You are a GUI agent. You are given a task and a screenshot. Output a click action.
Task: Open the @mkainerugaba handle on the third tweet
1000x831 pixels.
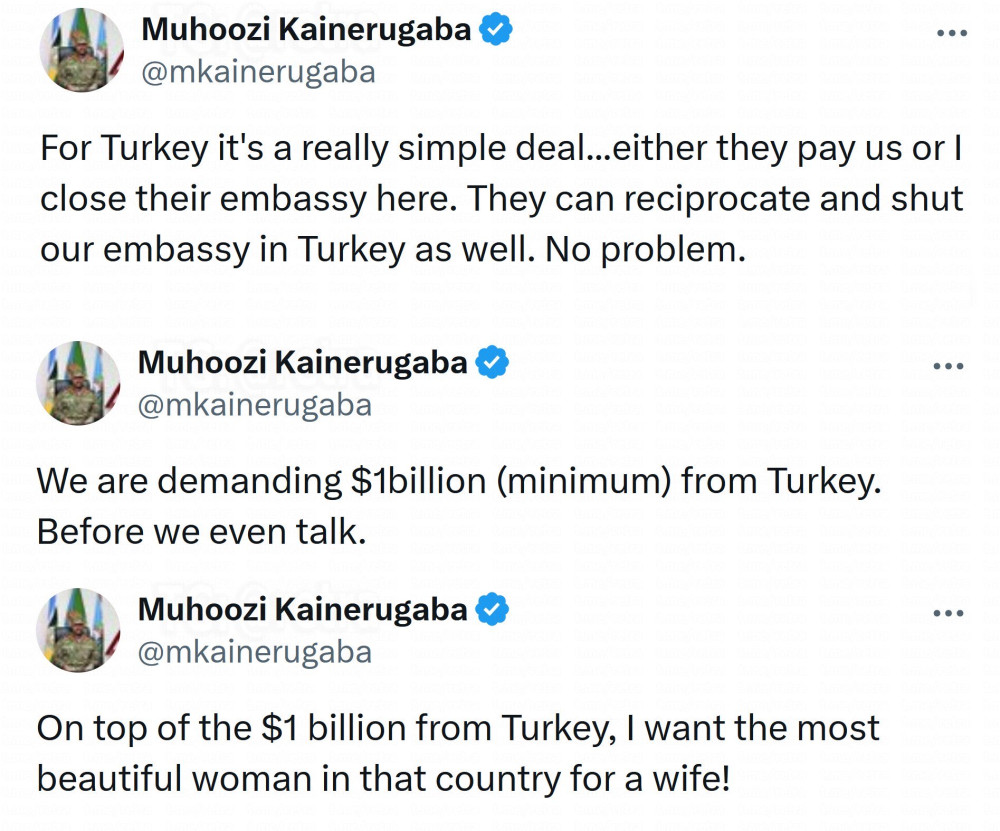(x=254, y=652)
